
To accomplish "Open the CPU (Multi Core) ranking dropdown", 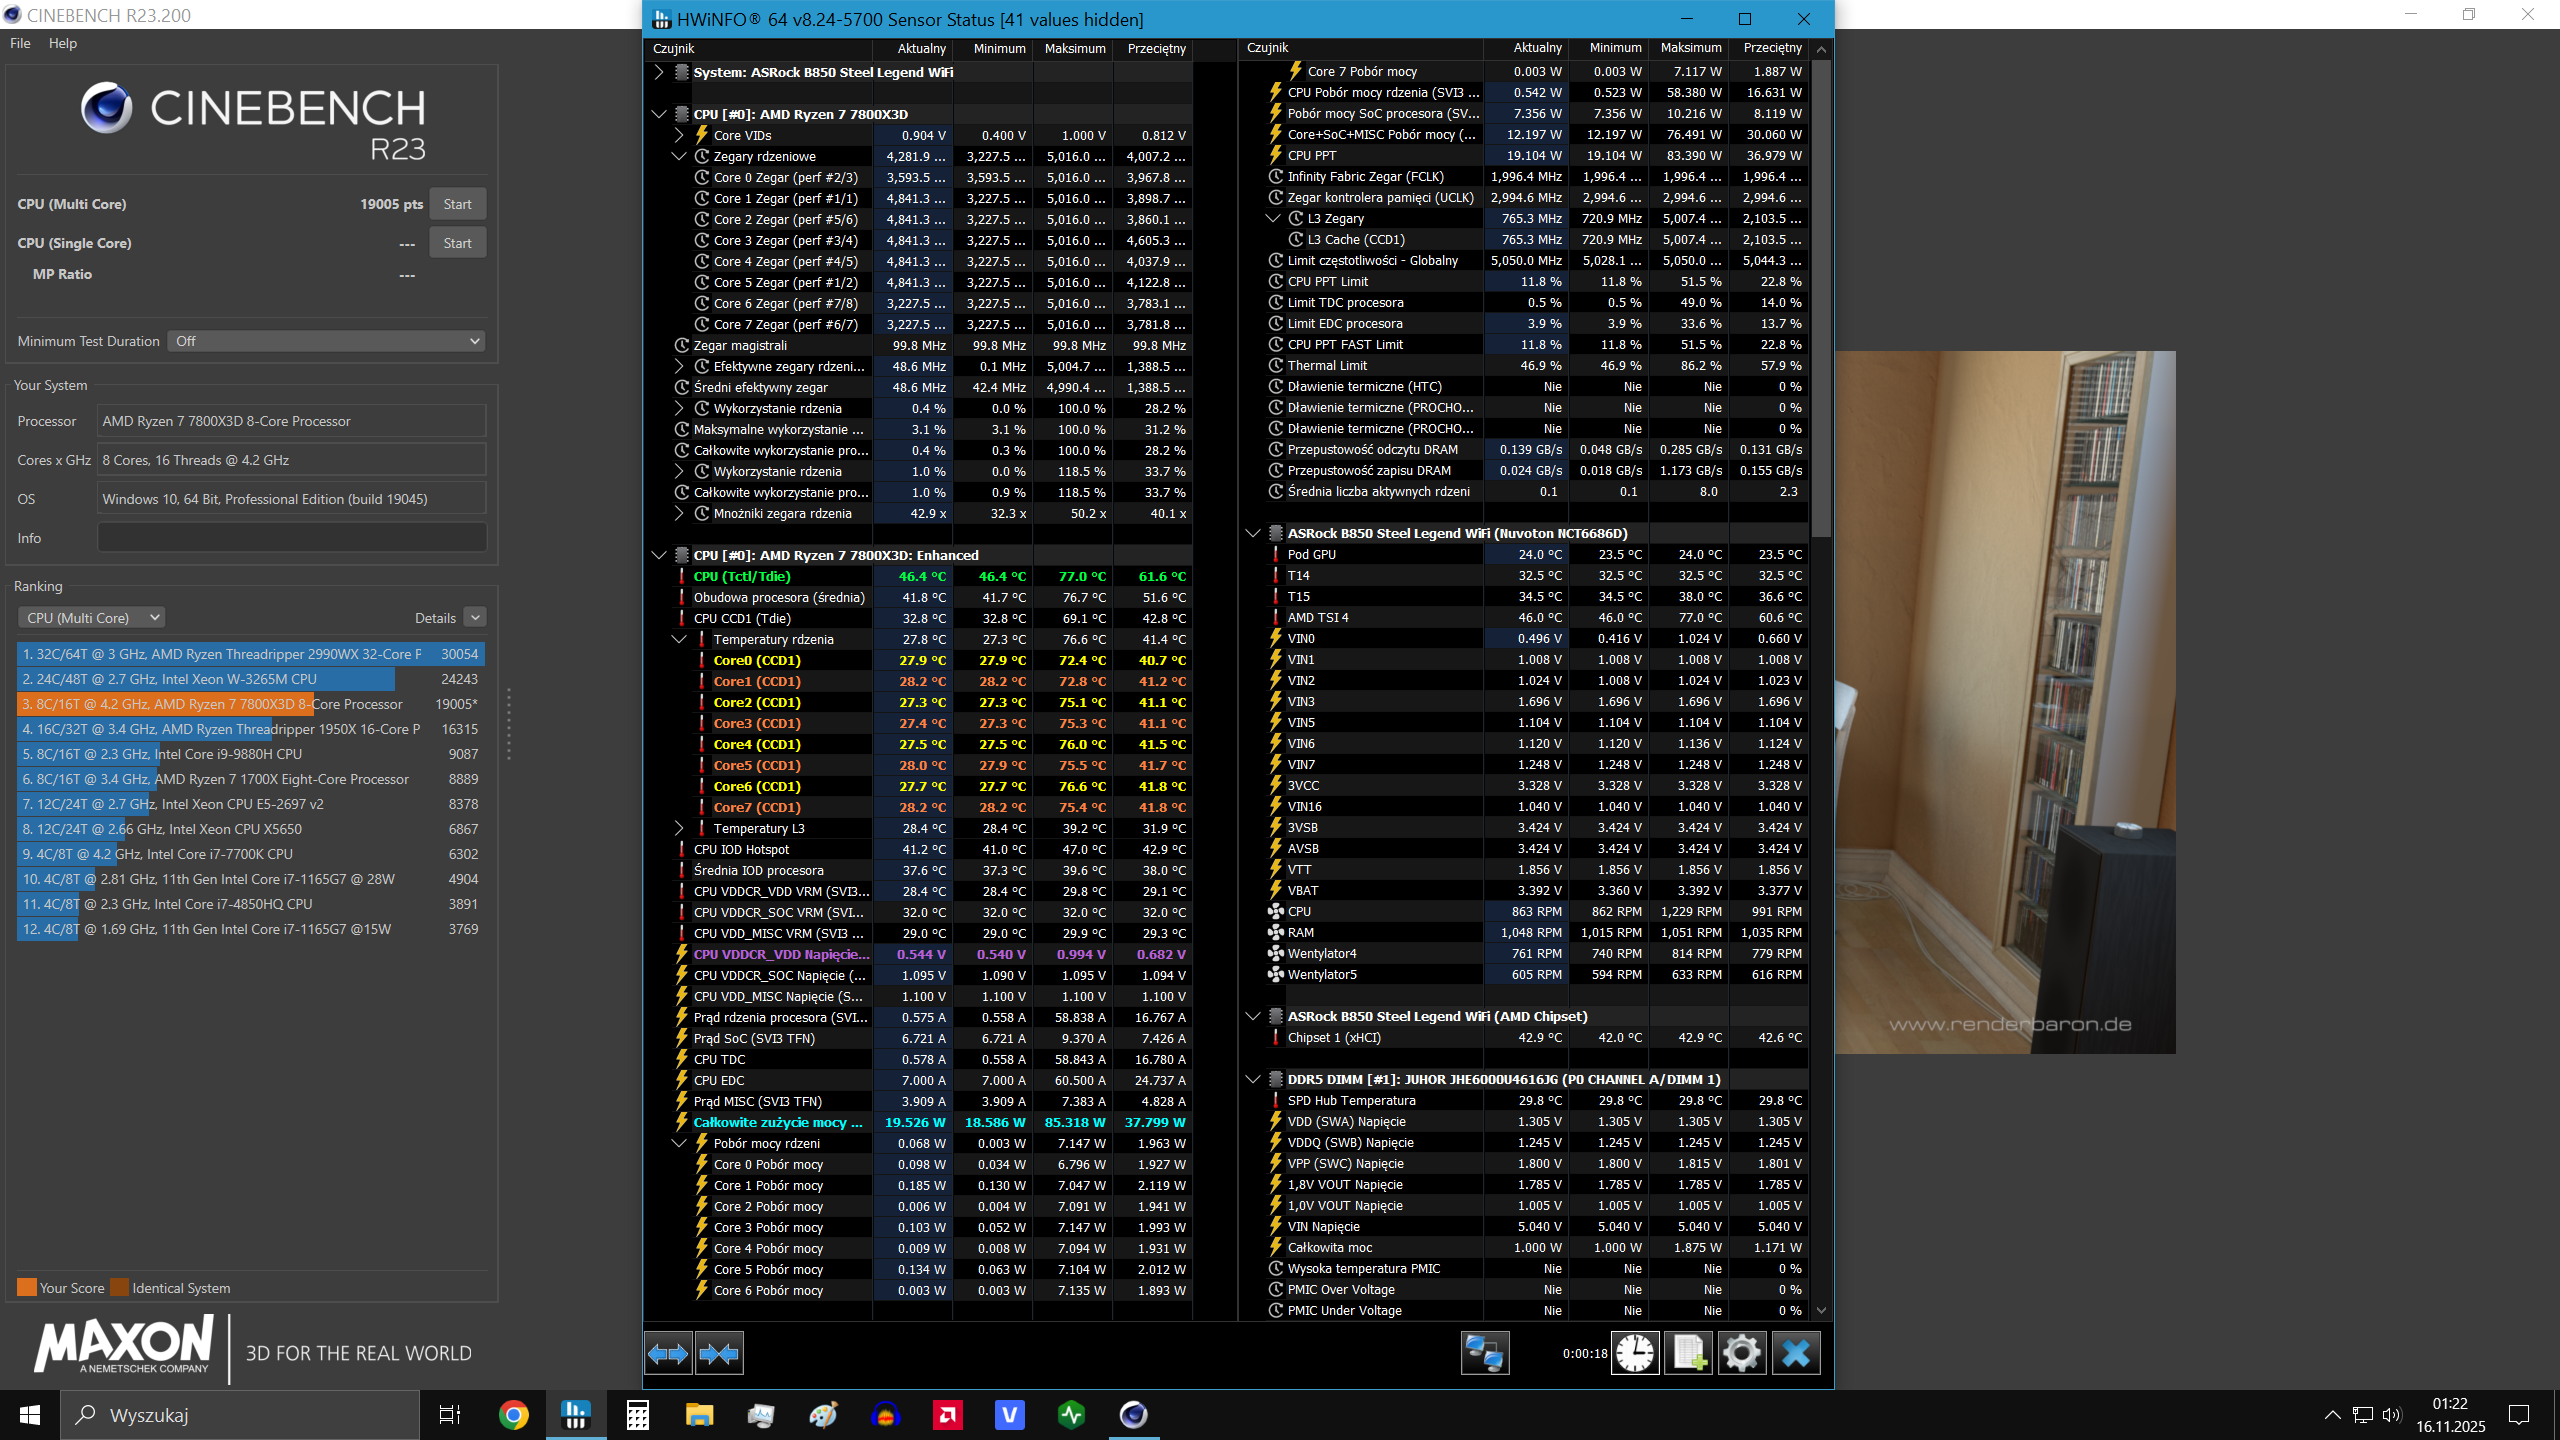I will point(92,618).
